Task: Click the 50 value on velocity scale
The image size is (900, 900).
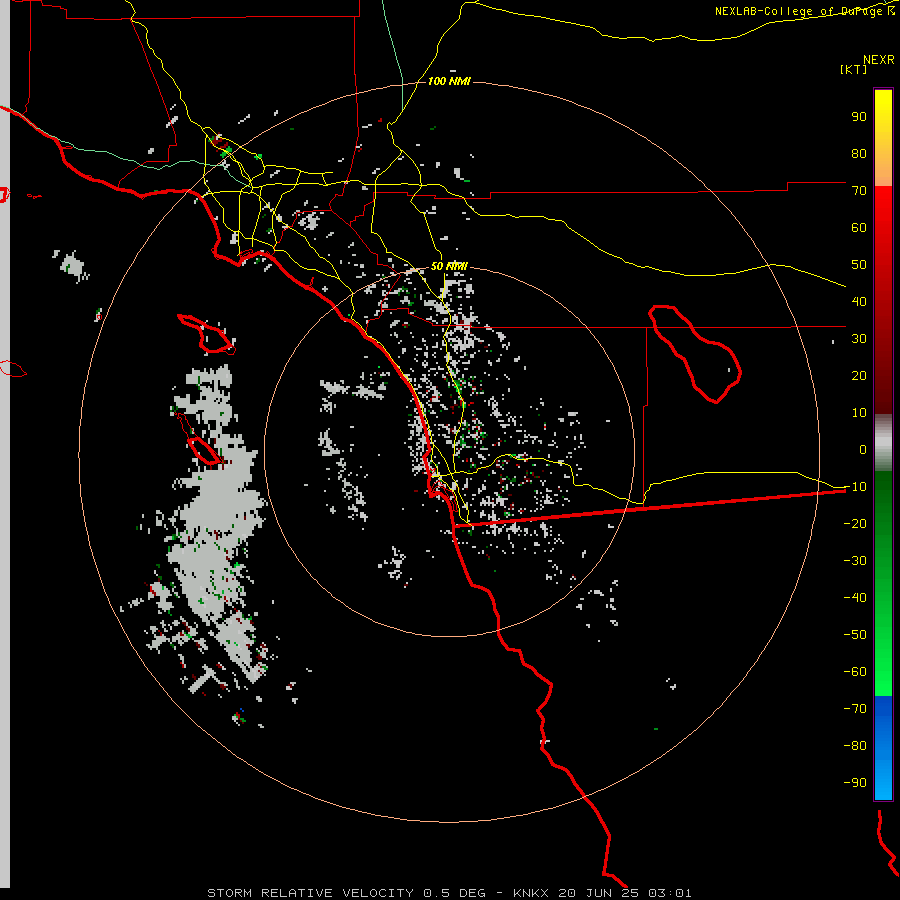Action: pos(859,265)
